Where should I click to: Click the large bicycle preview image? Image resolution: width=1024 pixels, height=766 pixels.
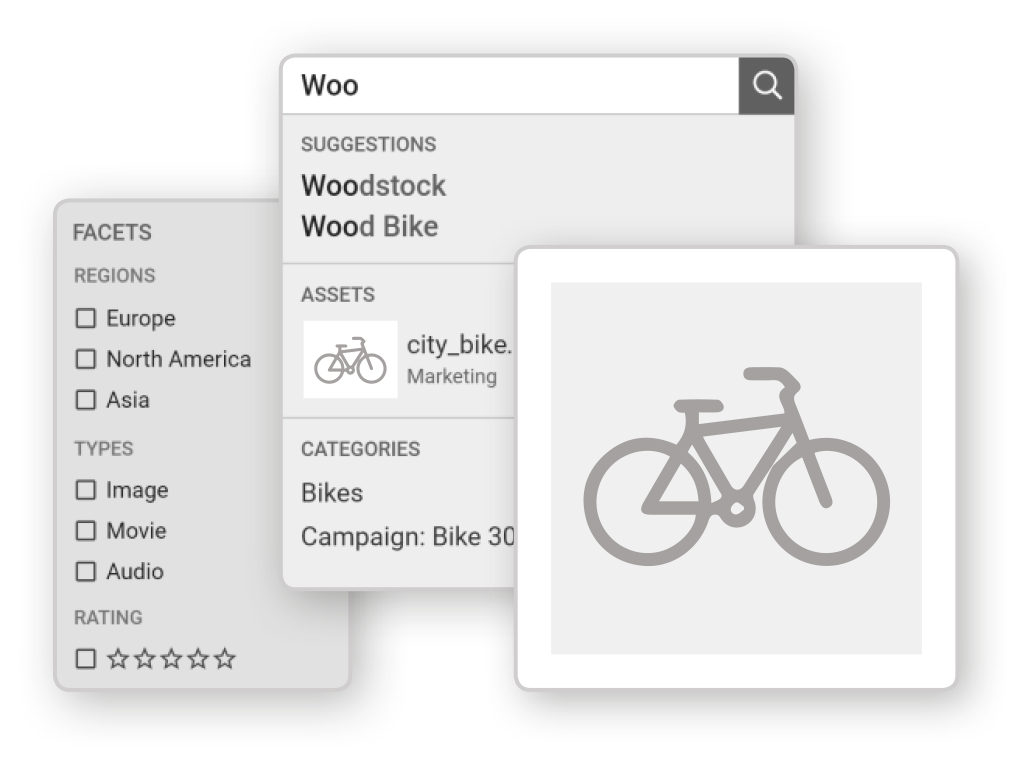[736, 468]
